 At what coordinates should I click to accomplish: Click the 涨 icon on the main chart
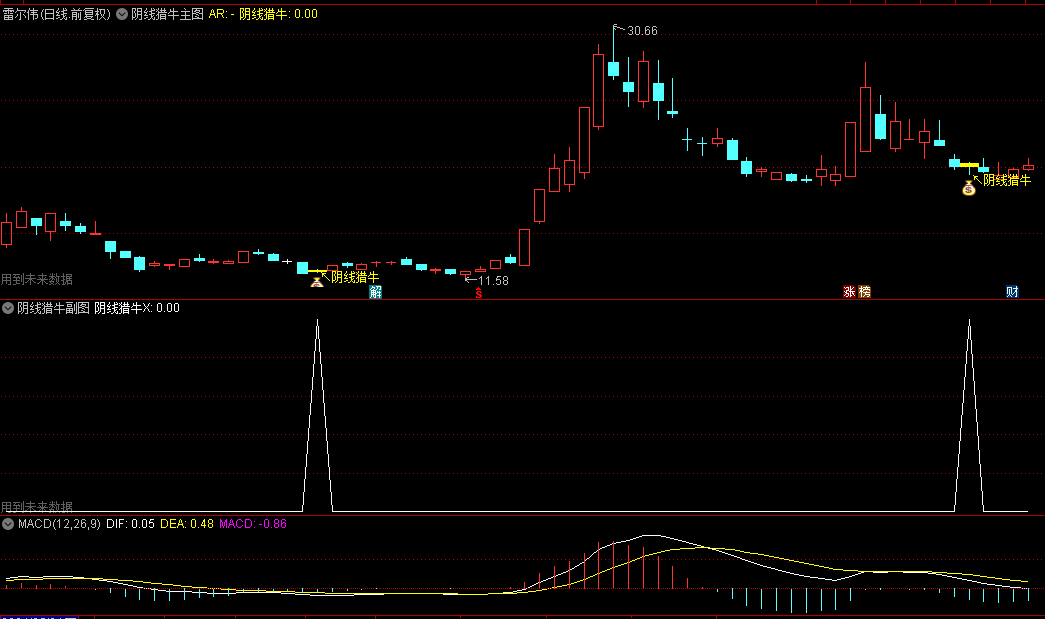coord(849,292)
